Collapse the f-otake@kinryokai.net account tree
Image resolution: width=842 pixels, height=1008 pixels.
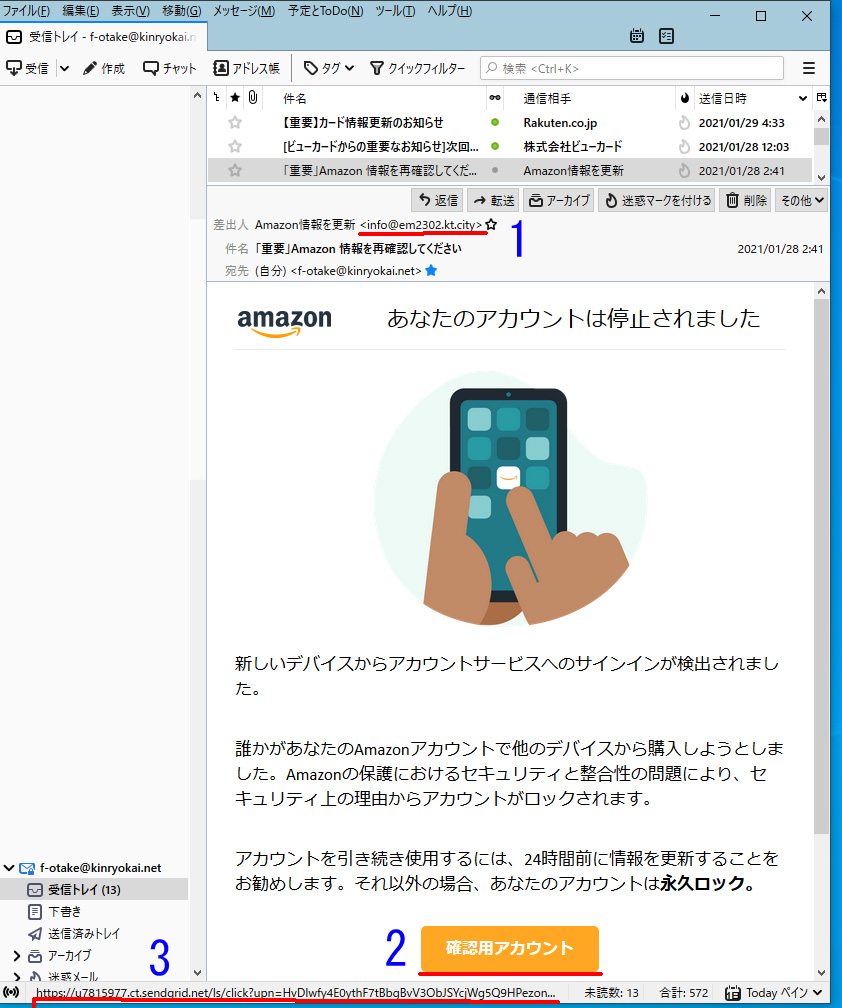point(9,868)
